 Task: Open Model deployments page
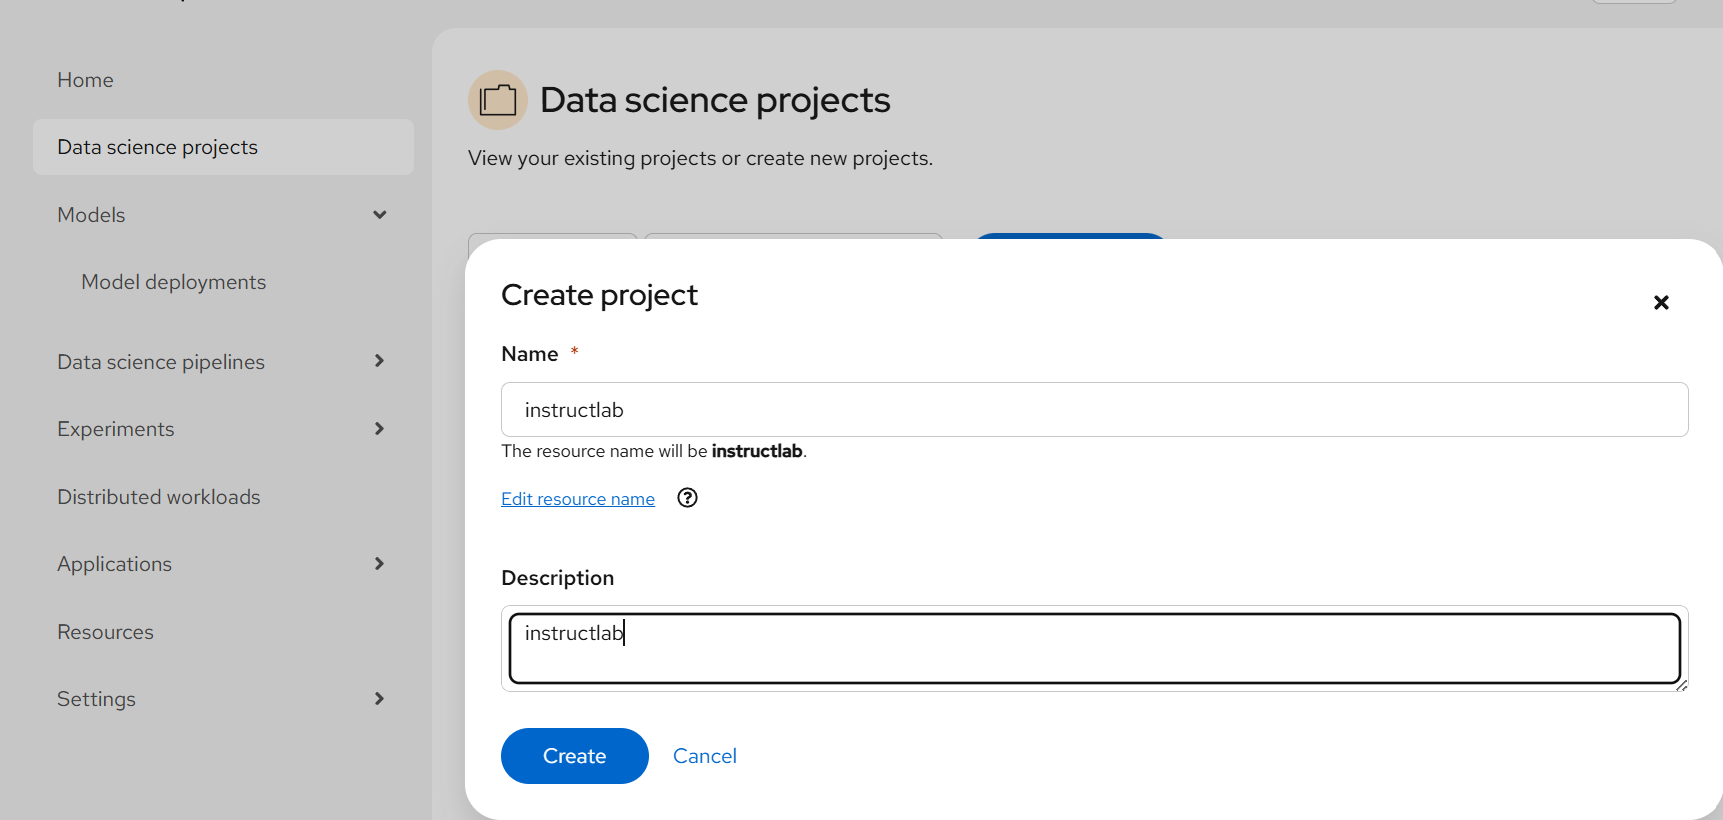click(174, 282)
